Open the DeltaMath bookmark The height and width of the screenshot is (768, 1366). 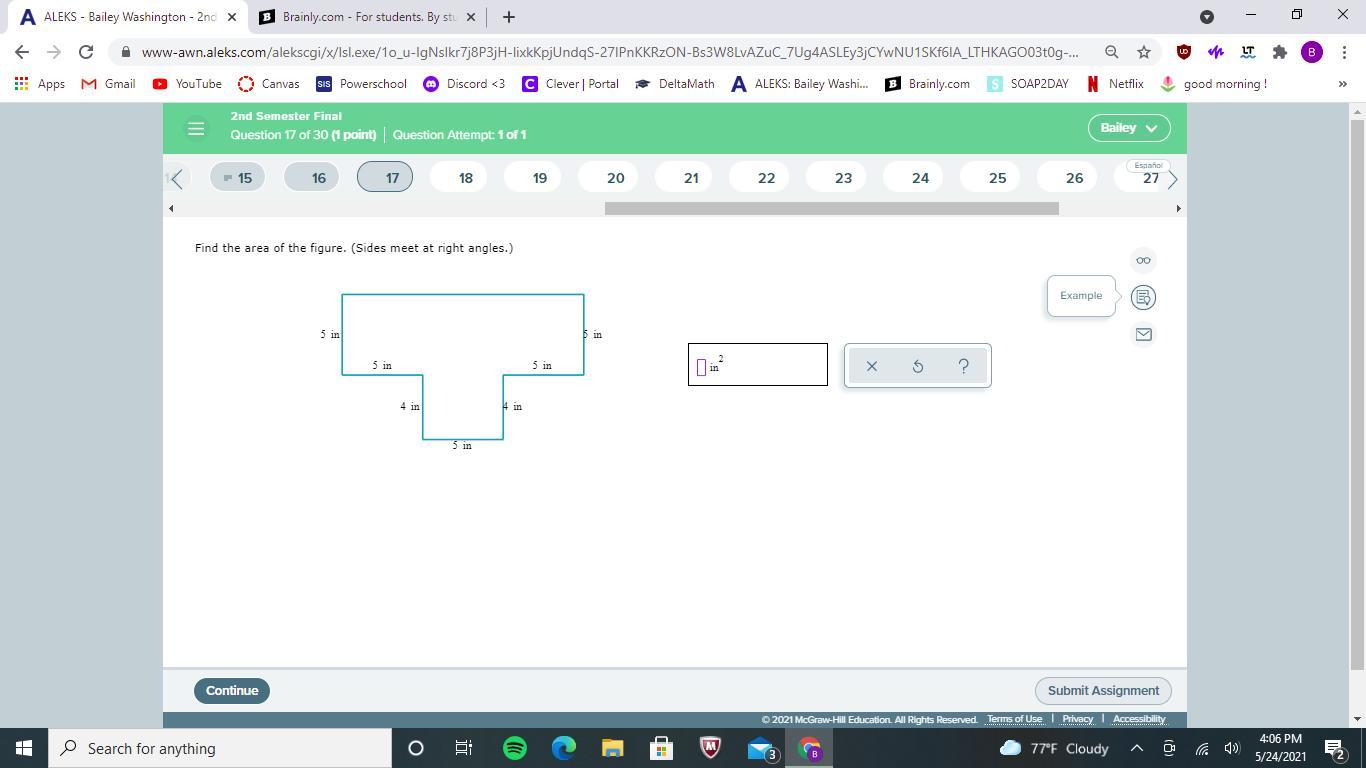(x=675, y=84)
